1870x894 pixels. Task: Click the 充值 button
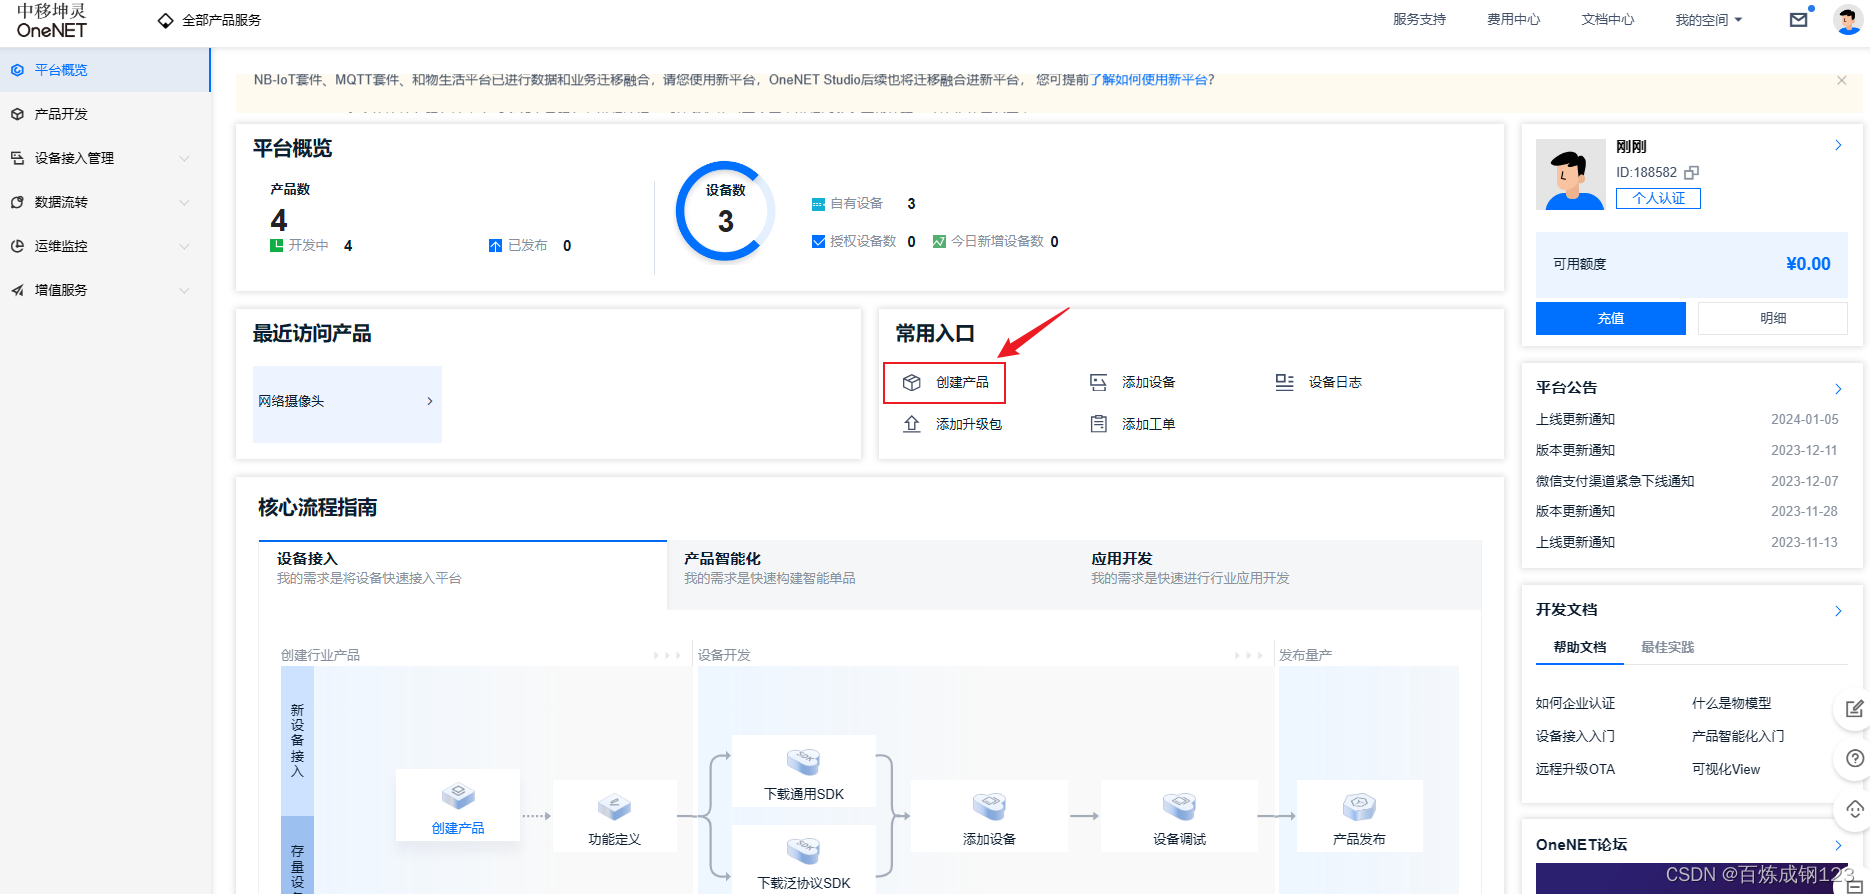pos(1610,318)
